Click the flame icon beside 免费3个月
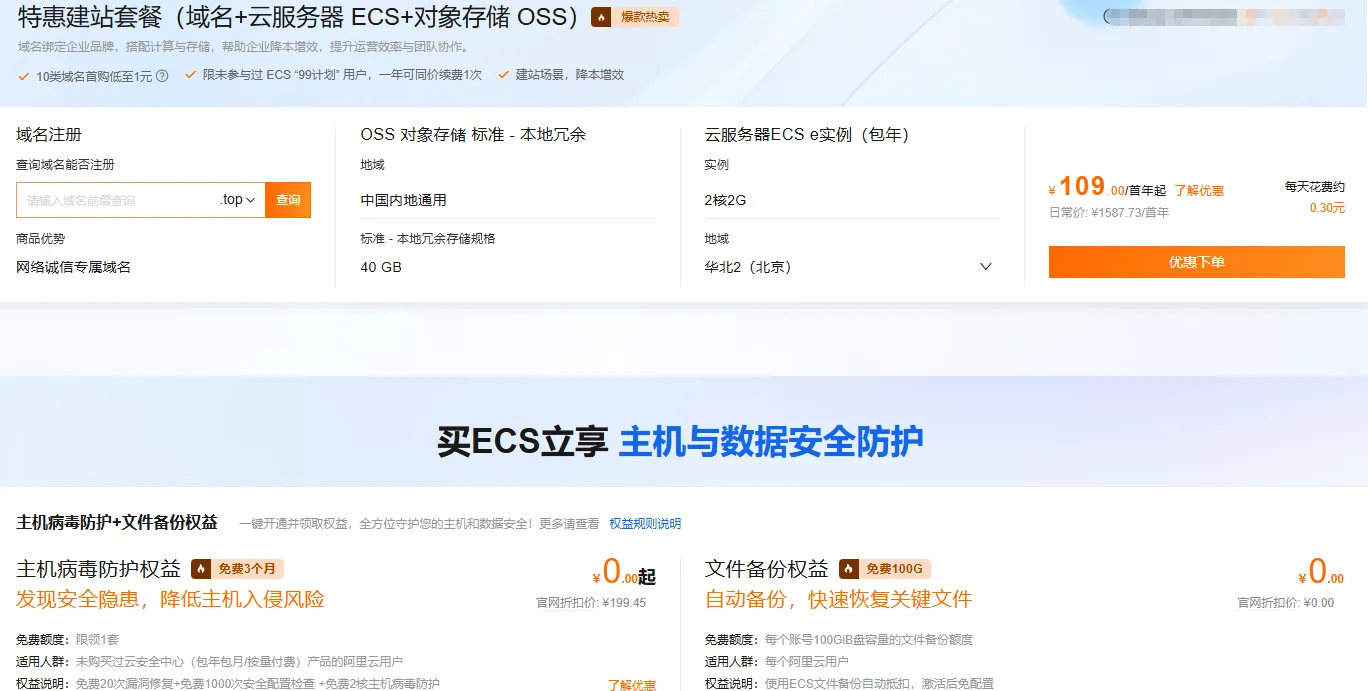This screenshot has height=691, width=1368. (x=201, y=569)
